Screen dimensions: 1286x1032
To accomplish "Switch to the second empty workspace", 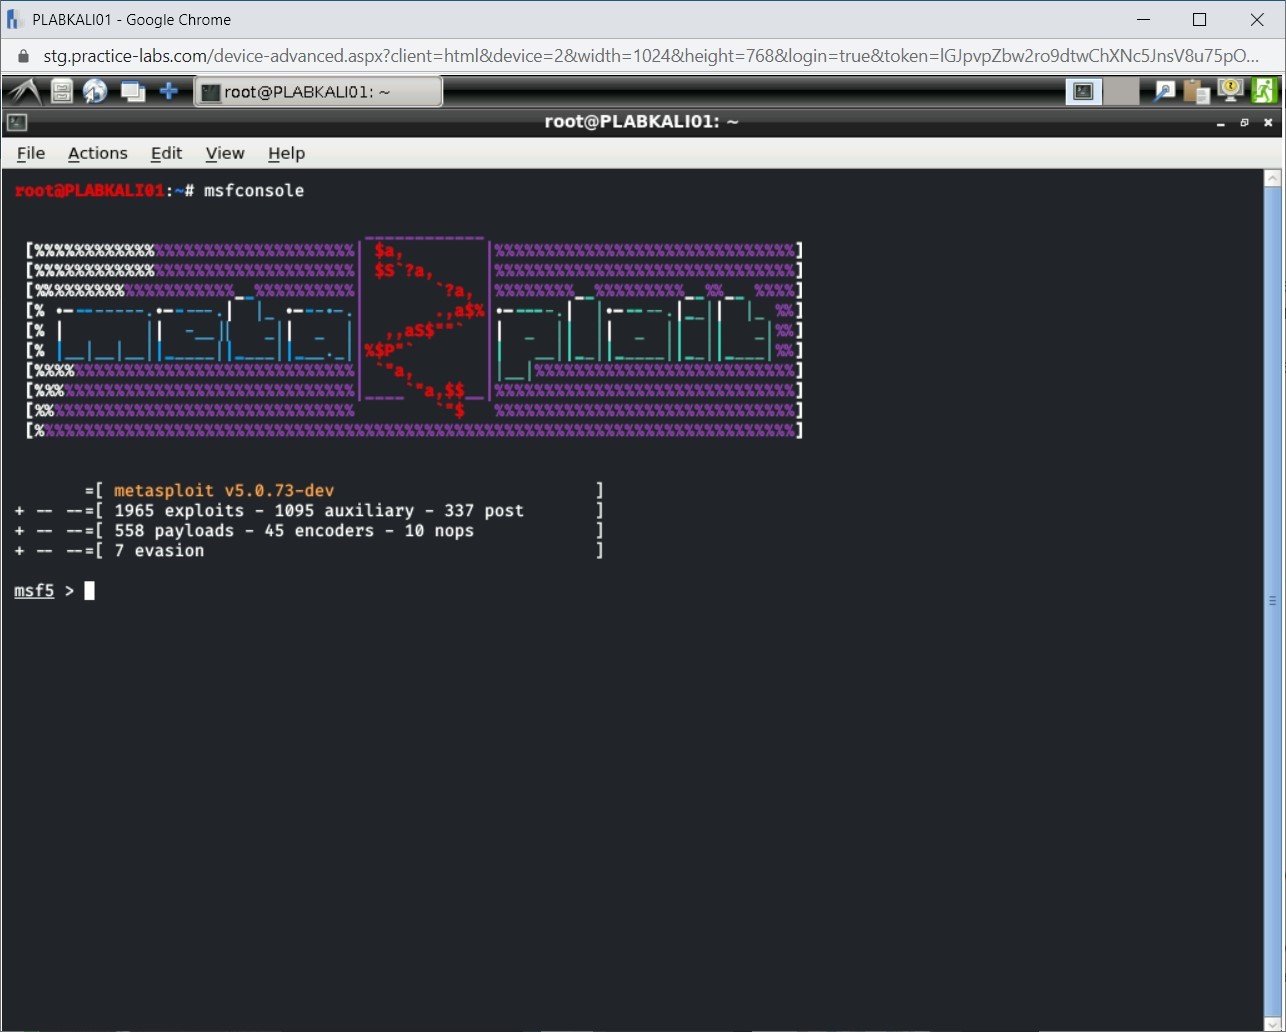I will [x=1122, y=92].
